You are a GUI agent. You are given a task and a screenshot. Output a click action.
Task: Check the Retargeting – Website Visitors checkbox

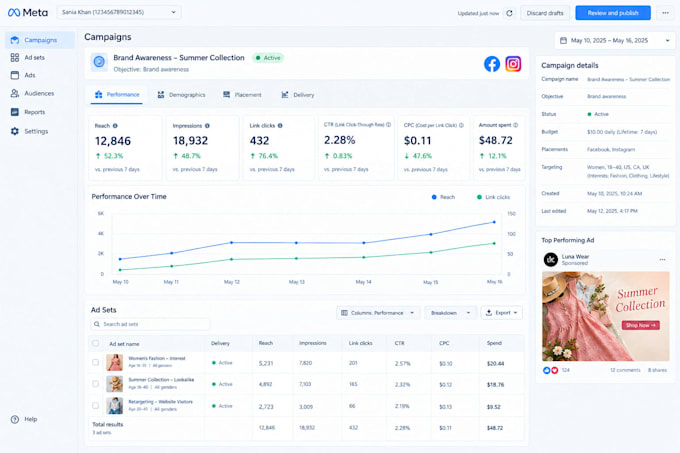point(95,406)
